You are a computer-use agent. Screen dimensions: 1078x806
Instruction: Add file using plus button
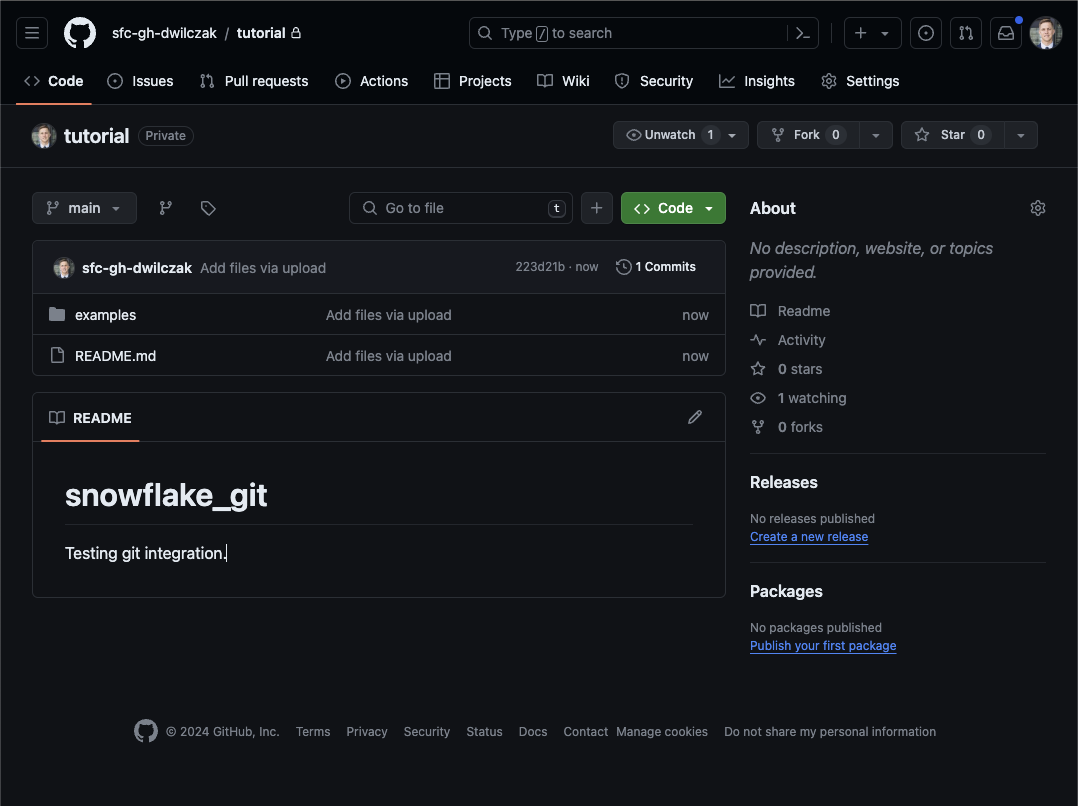pos(597,208)
